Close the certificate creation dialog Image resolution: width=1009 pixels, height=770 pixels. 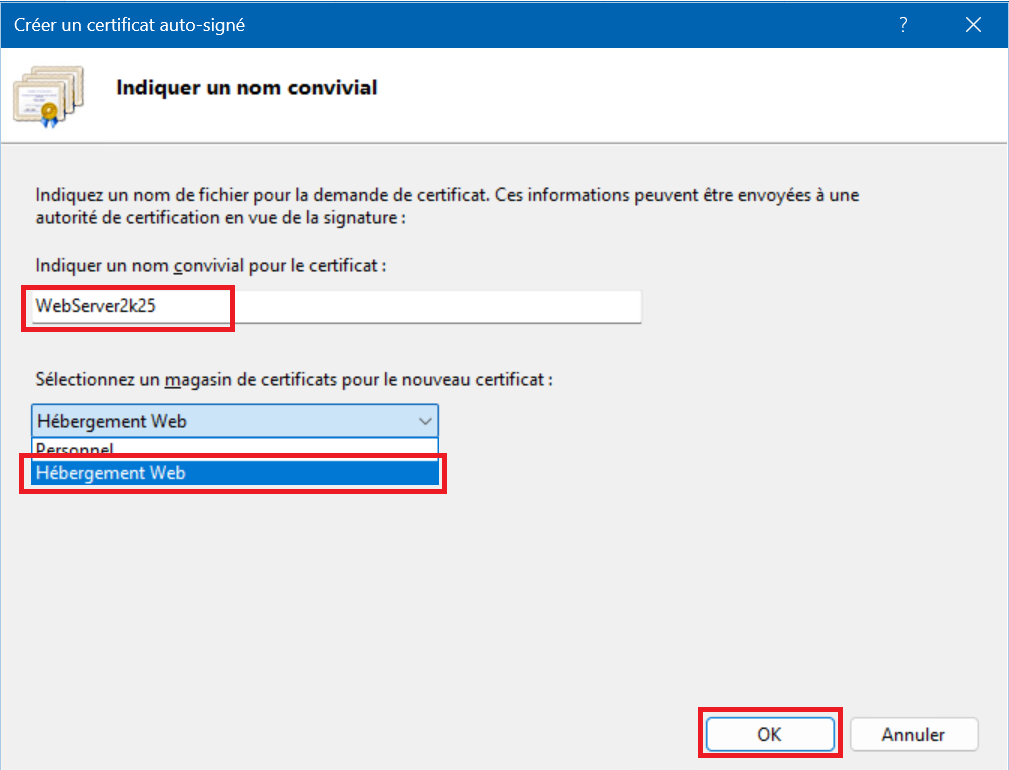click(x=973, y=25)
